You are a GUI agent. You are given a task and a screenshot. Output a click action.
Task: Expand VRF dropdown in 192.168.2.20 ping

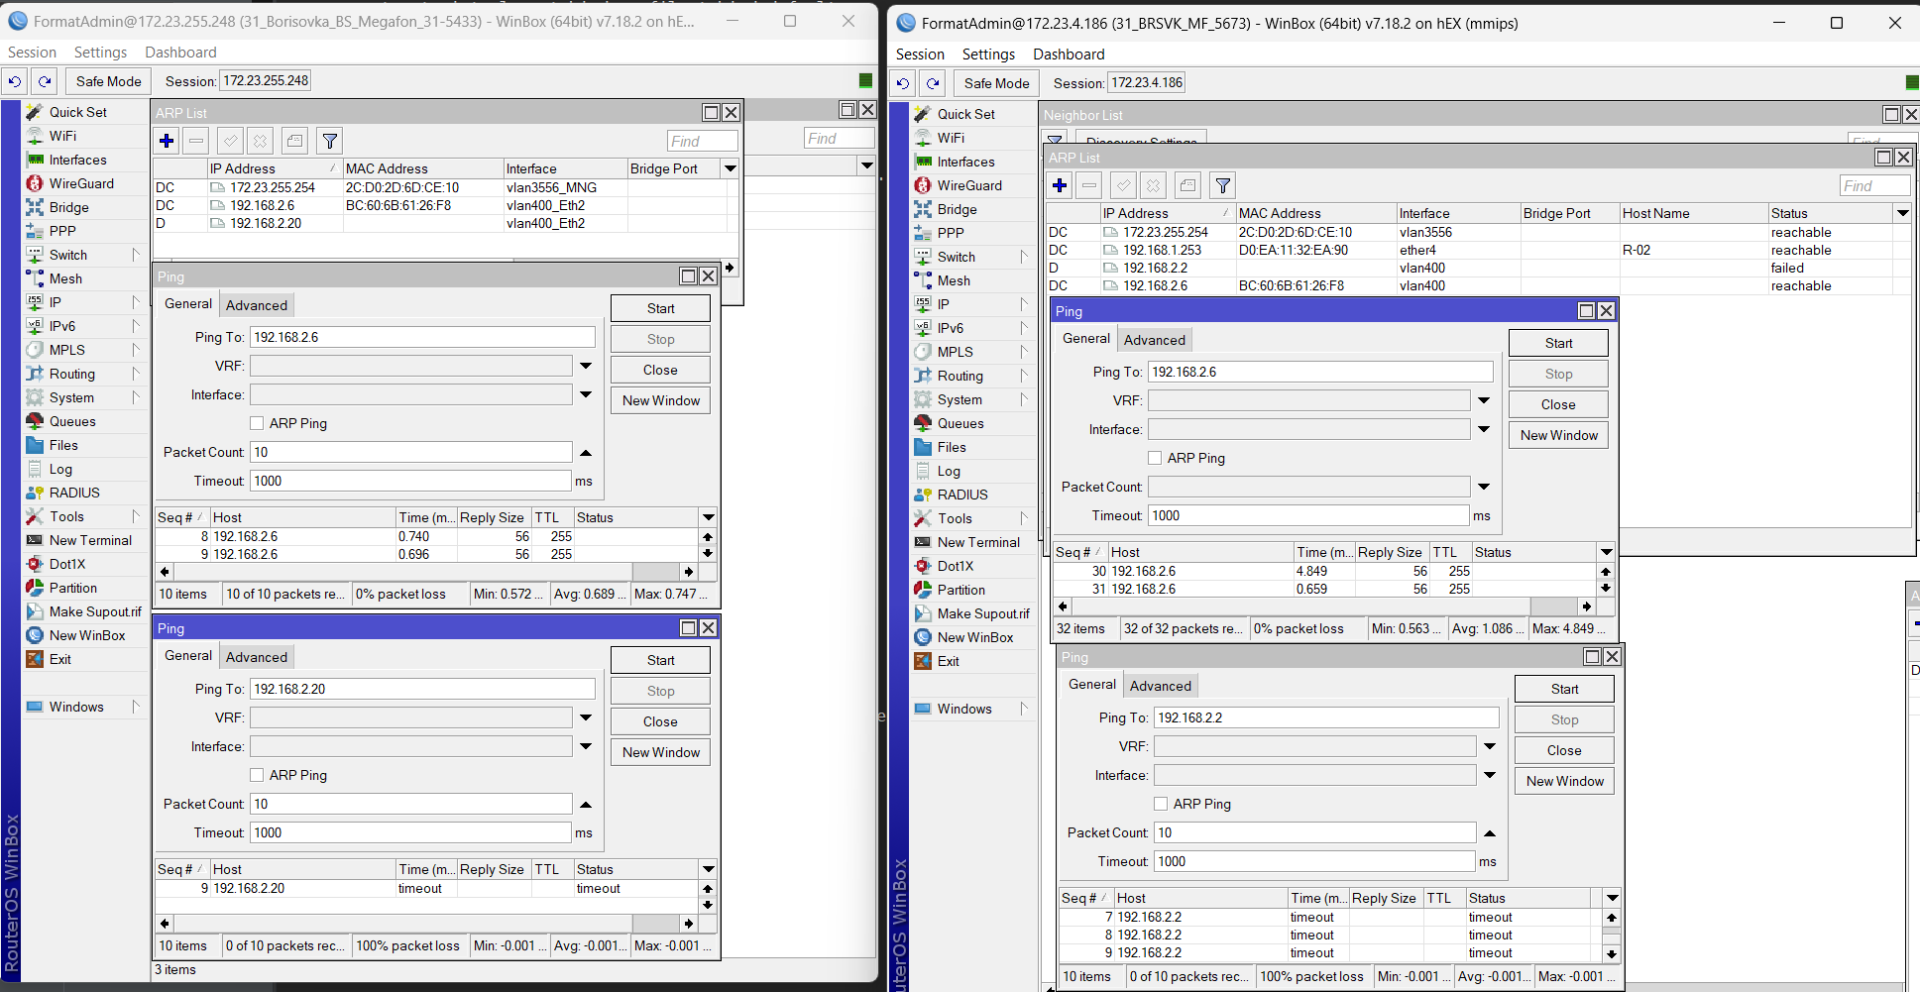(x=586, y=718)
